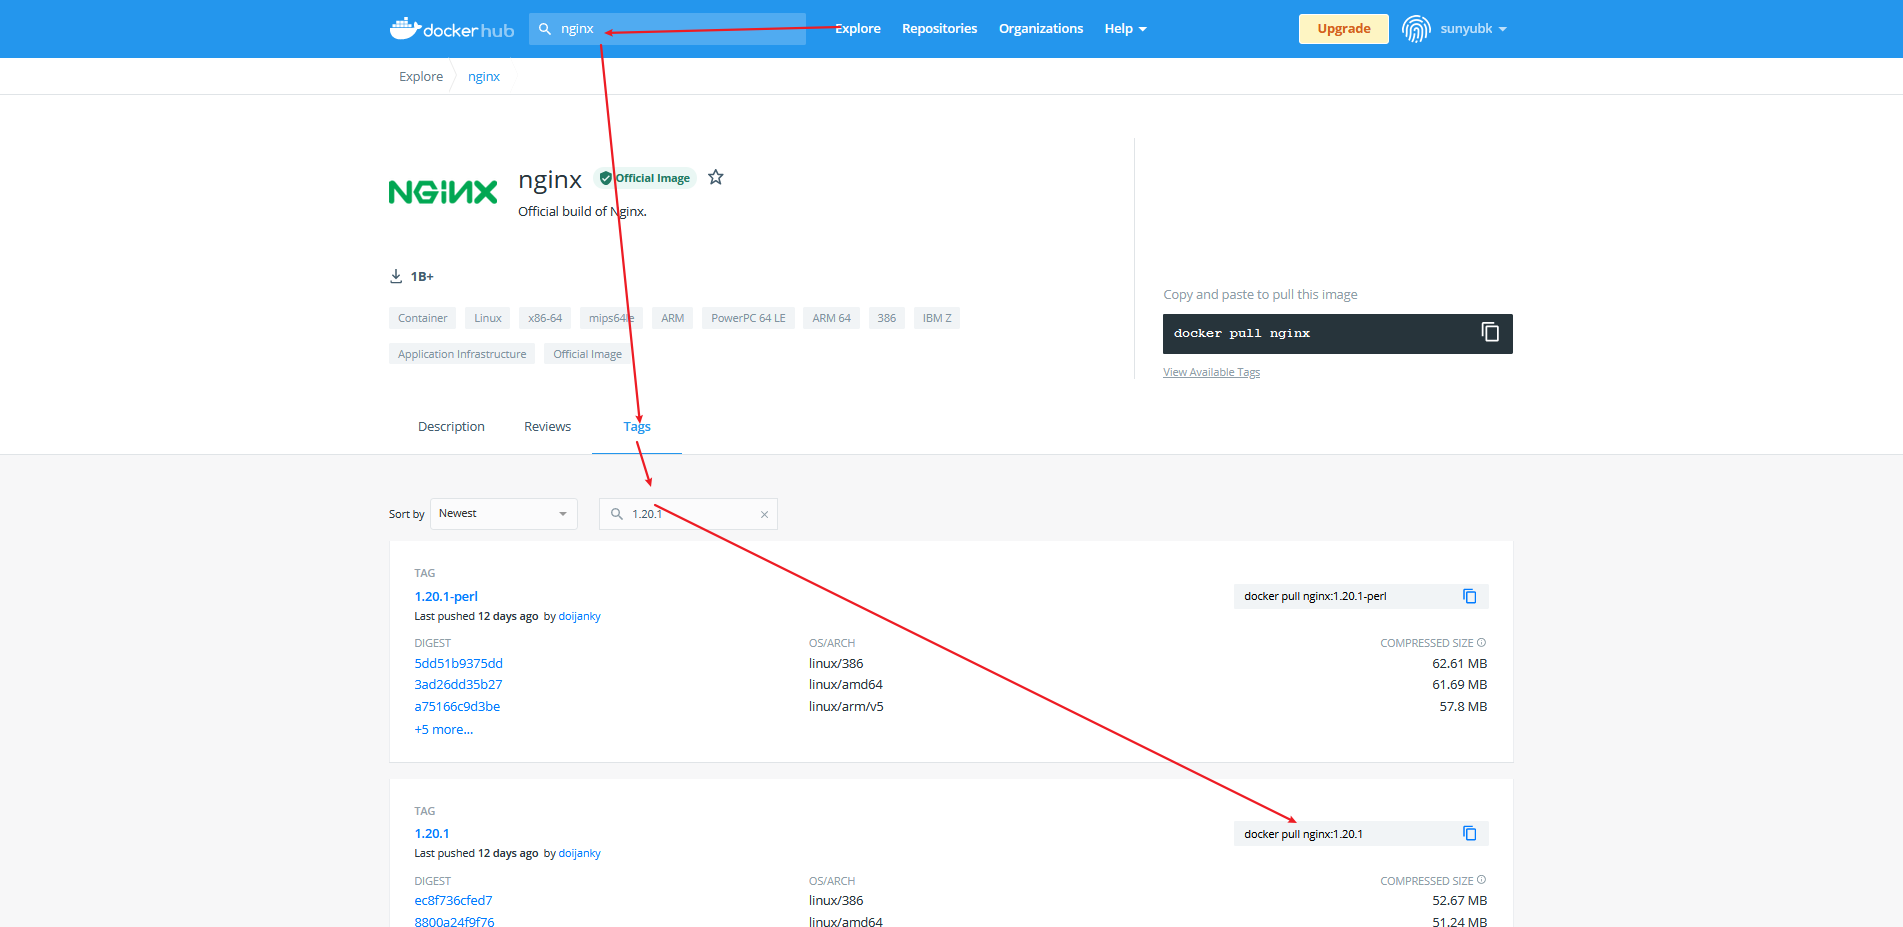Open doijanky profile under 1.20.1-perl
1903x927 pixels.
[x=579, y=617]
